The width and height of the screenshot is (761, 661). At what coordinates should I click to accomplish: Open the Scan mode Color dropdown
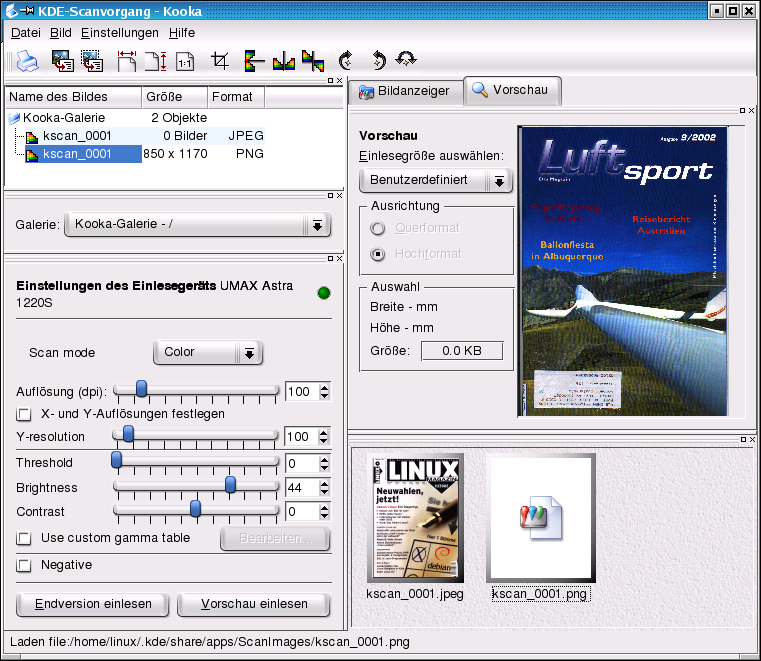click(207, 352)
